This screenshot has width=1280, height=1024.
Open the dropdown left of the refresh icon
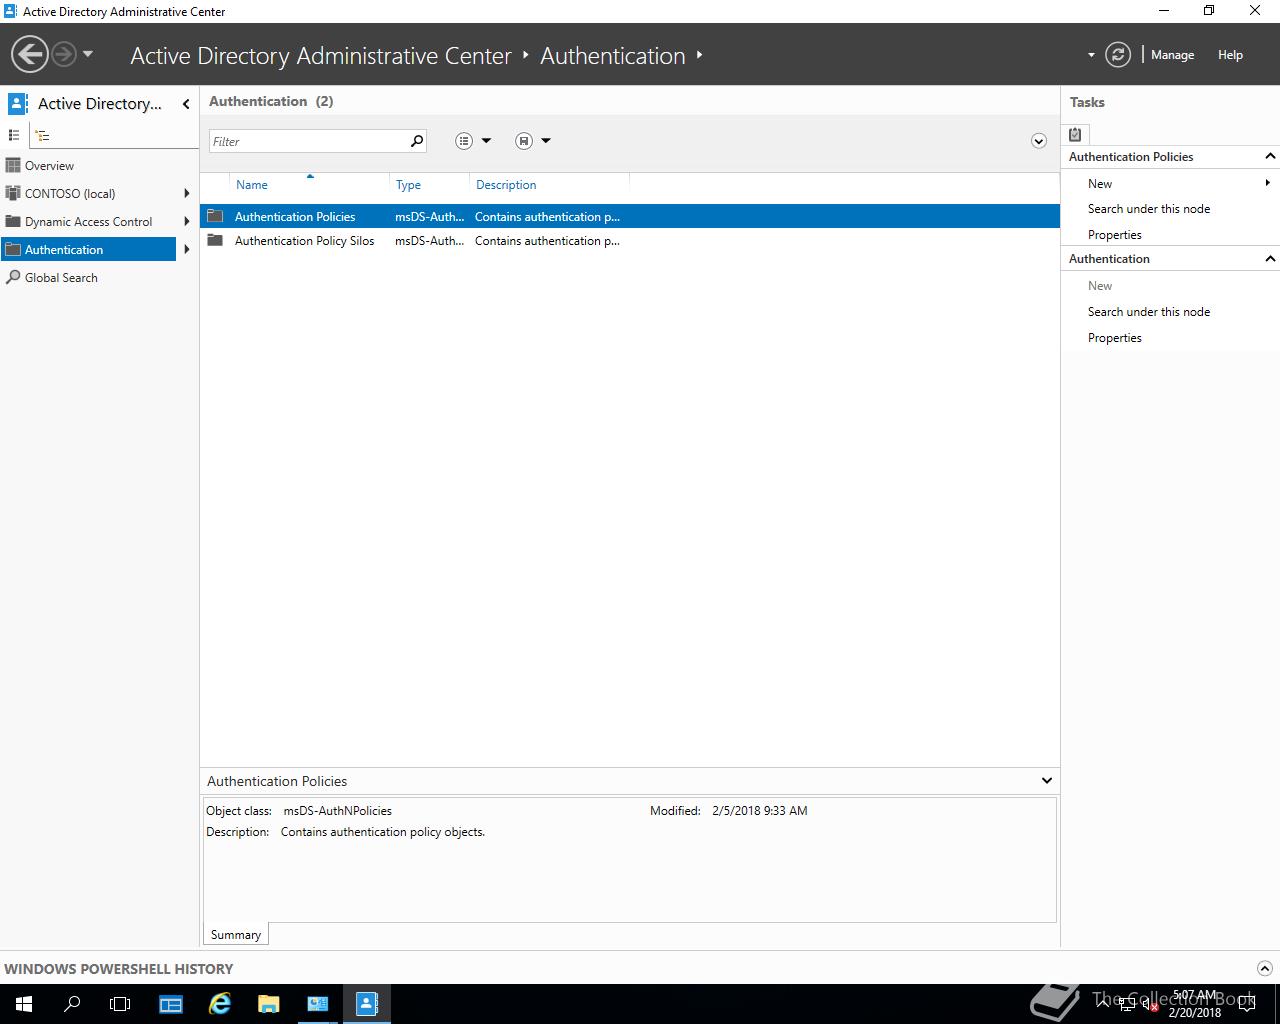1091,55
